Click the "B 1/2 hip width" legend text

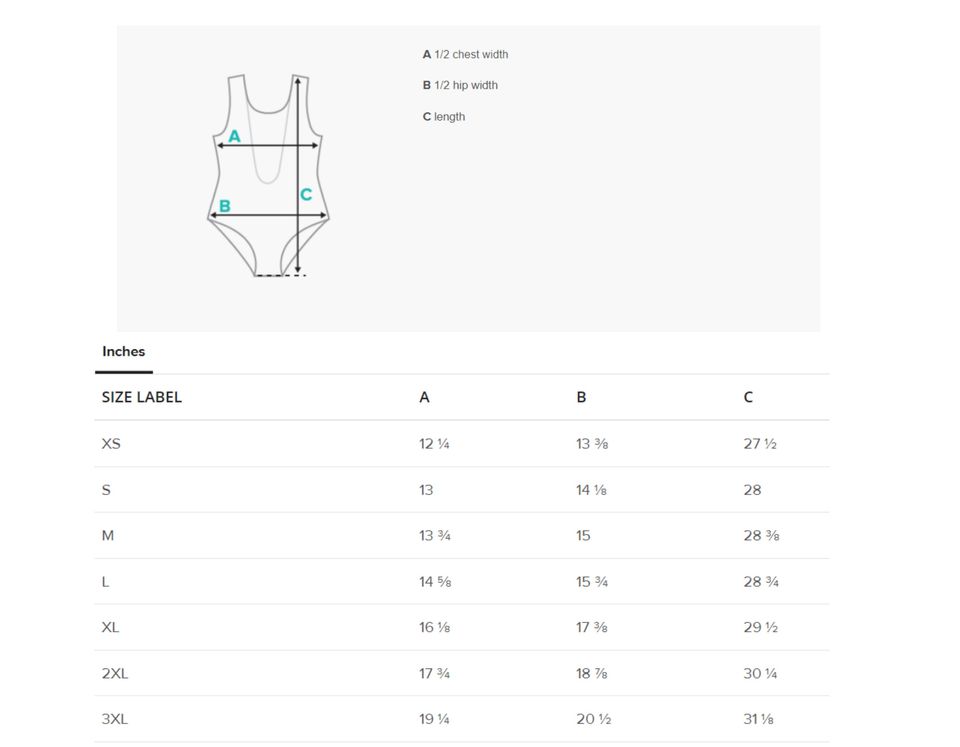point(460,86)
